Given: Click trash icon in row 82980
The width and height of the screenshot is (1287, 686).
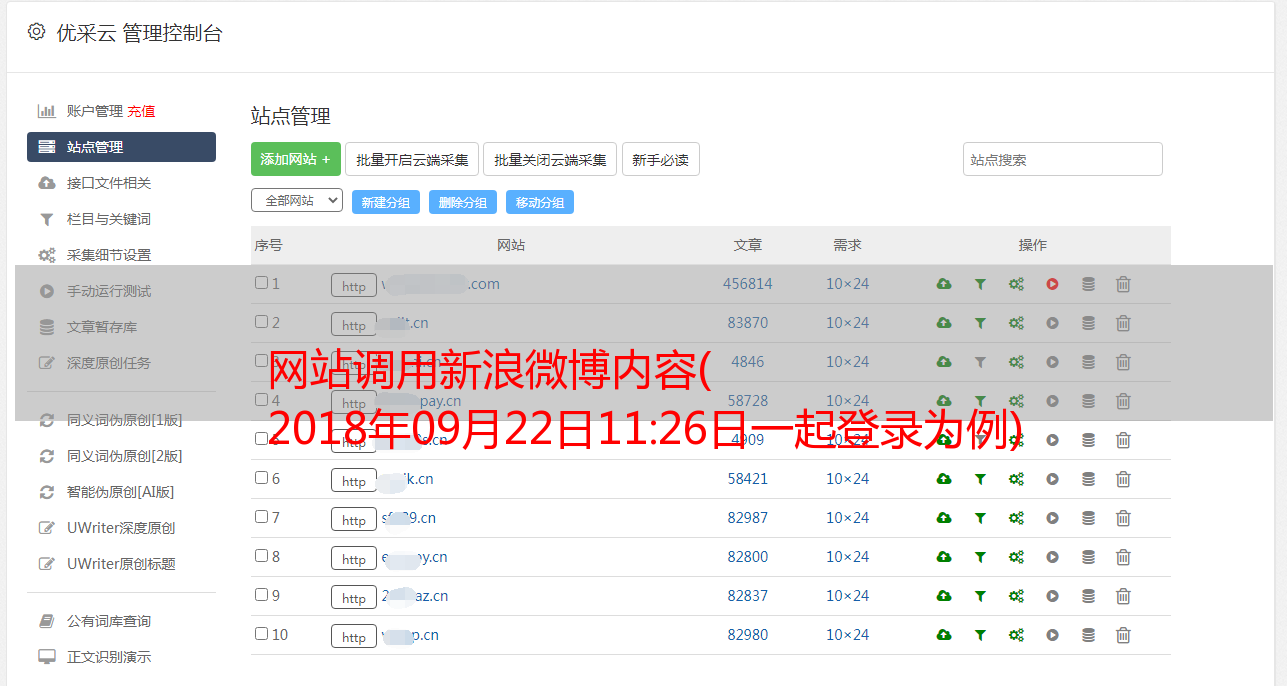Looking at the screenshot, I should point(1123,635).
